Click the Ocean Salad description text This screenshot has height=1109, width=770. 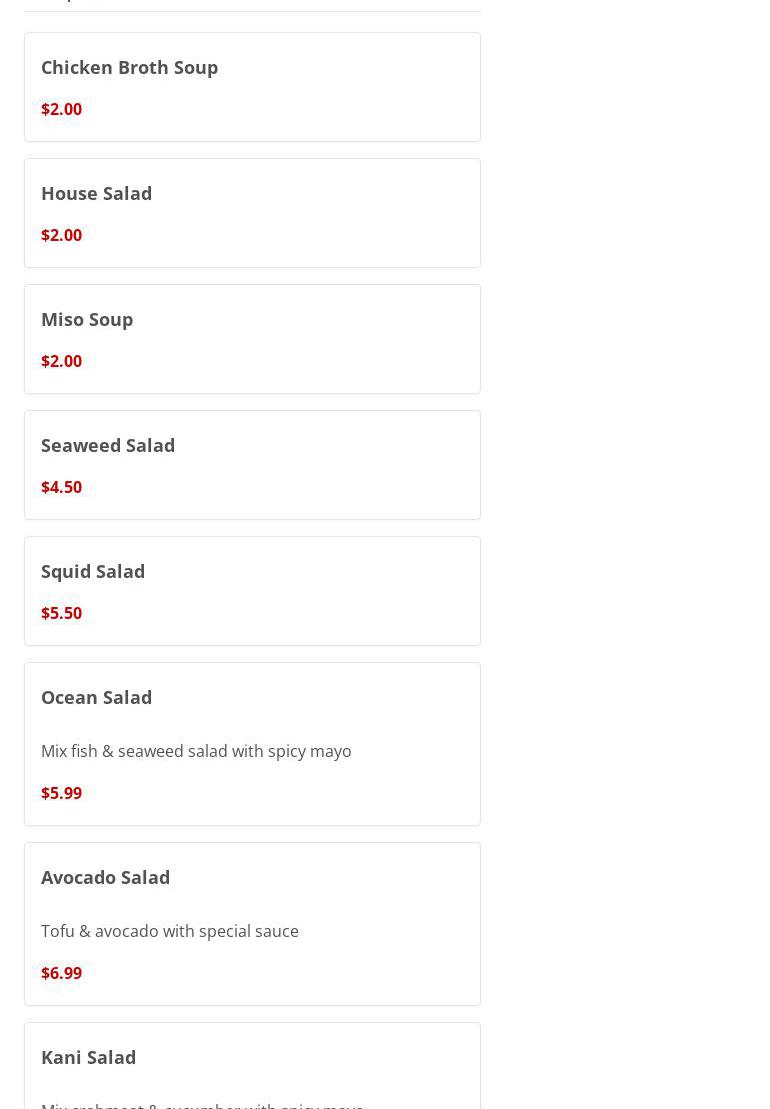196,751
